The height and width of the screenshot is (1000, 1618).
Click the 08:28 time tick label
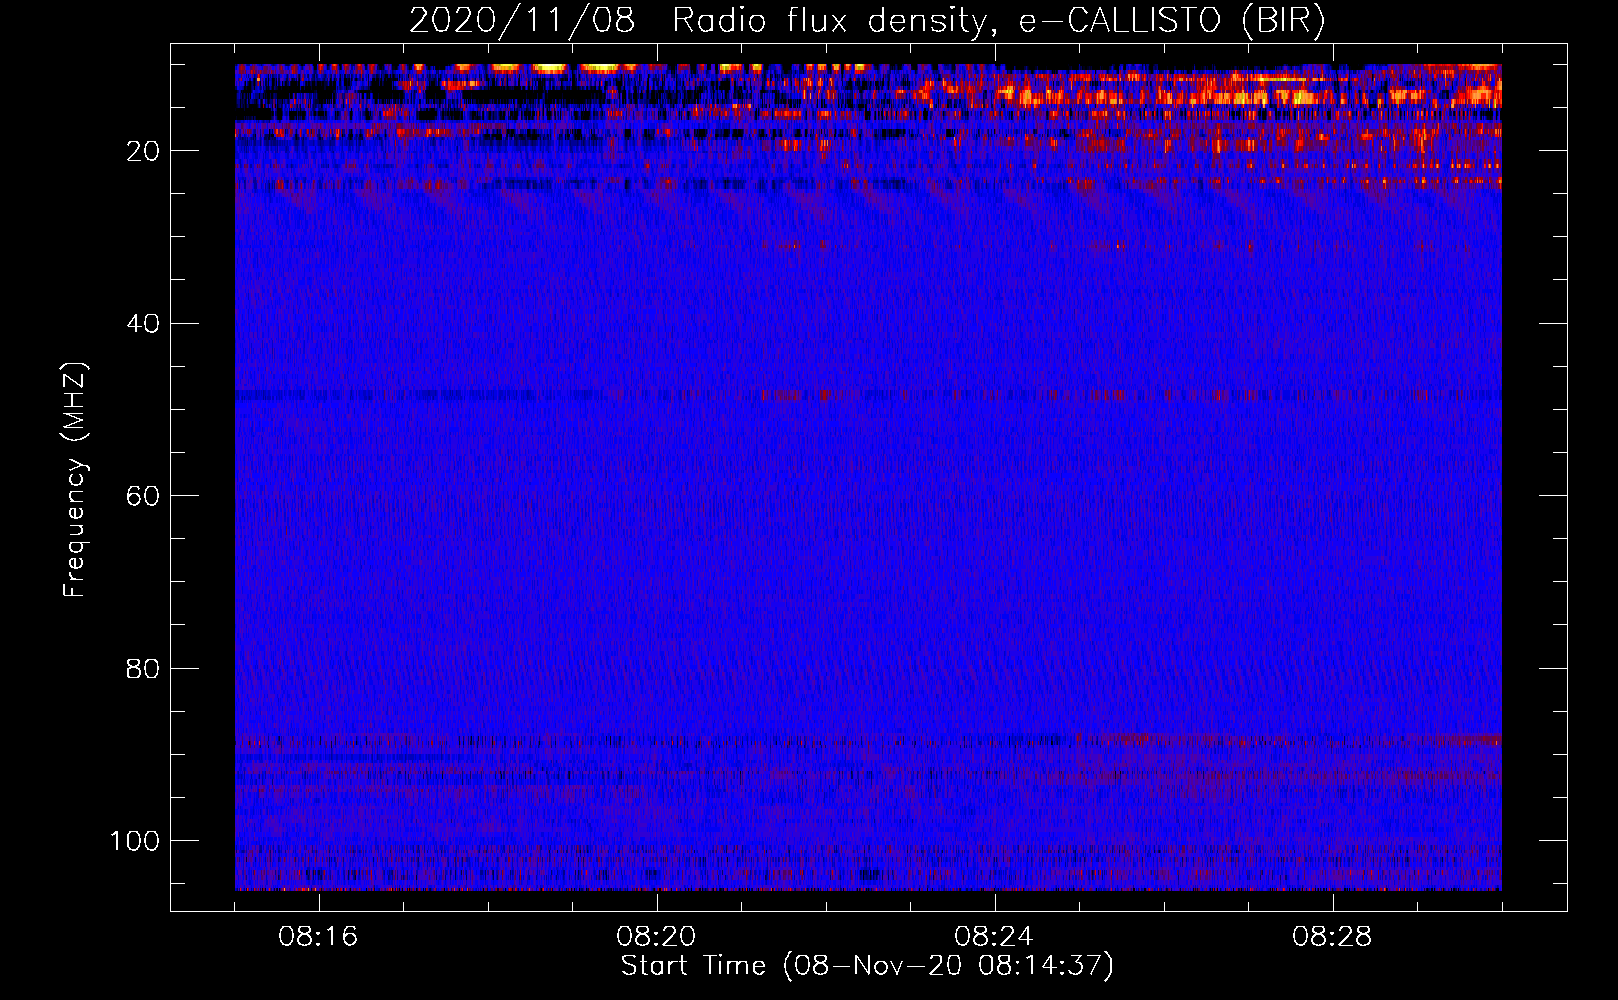[x=1332, y=937]
